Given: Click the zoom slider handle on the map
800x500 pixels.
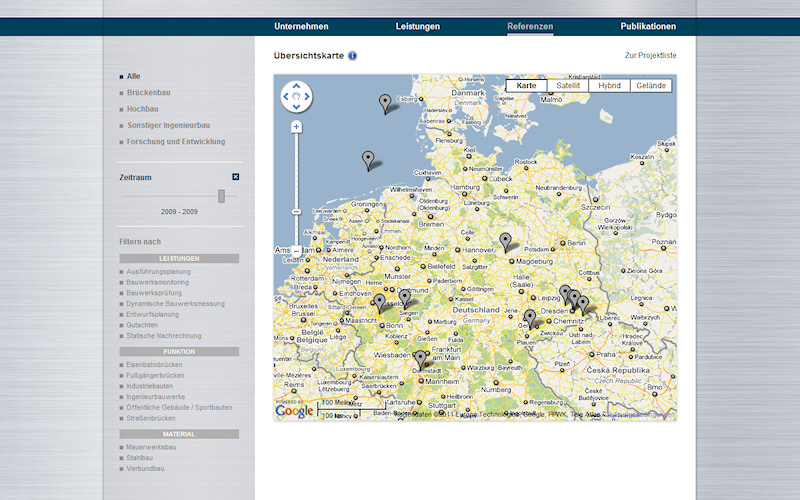Looking at the screenshot, I should tap(296, 212).
